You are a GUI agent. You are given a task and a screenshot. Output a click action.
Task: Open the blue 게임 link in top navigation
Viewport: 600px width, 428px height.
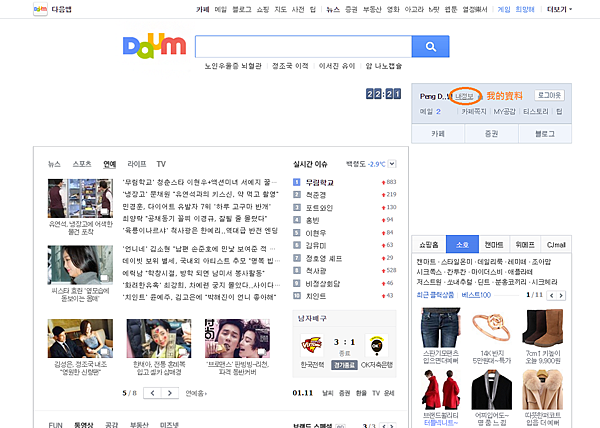[x=504, y=9]
